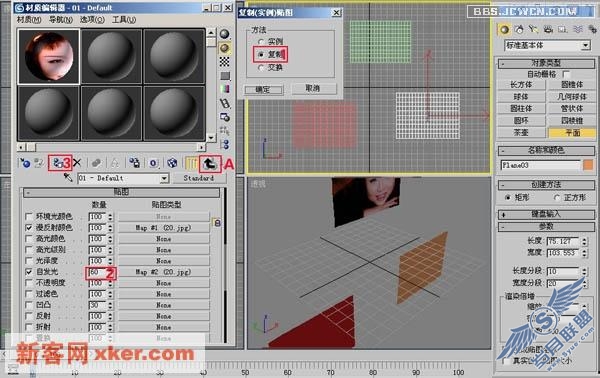Open the 材质(M) menu

(x=29, y=20)
